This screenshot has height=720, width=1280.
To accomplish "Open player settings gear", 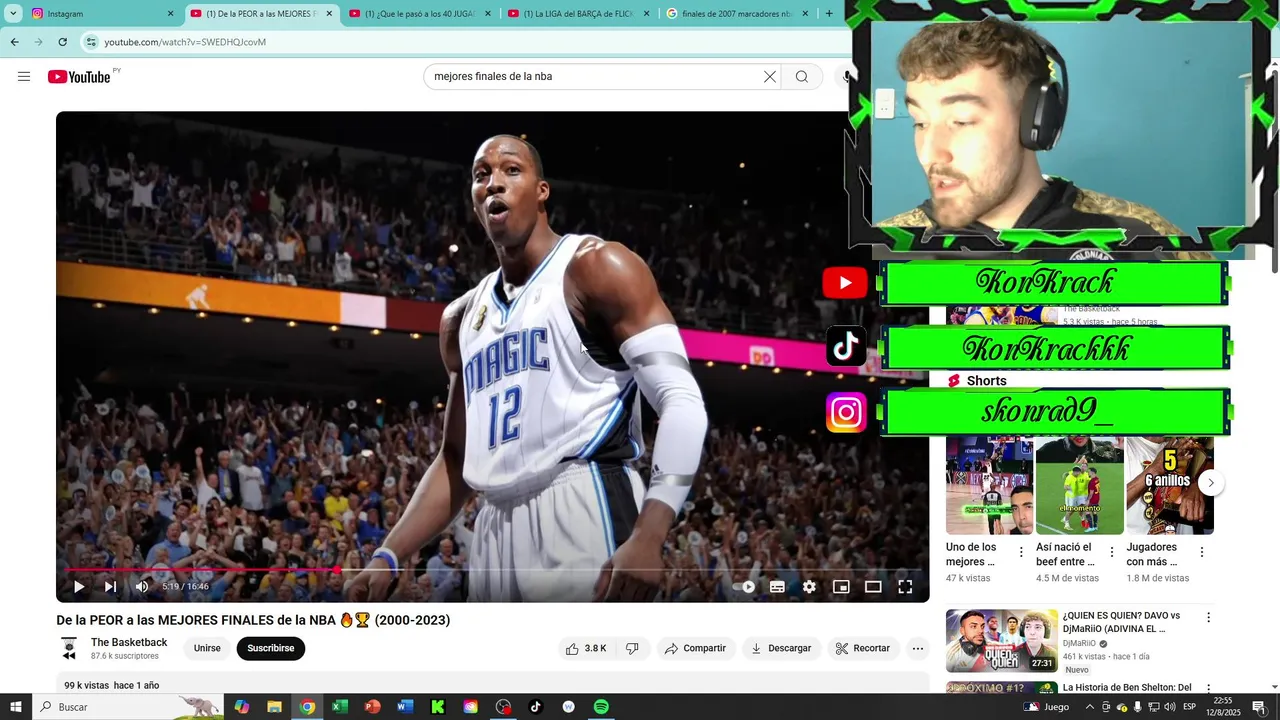I will pos(809,587).
